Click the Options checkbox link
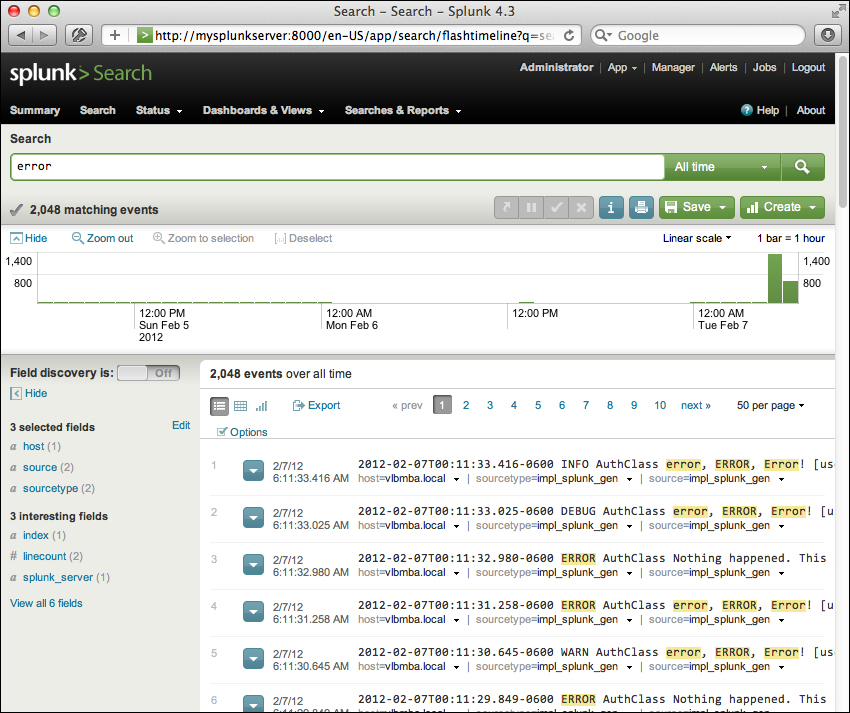 click(242, 432)
